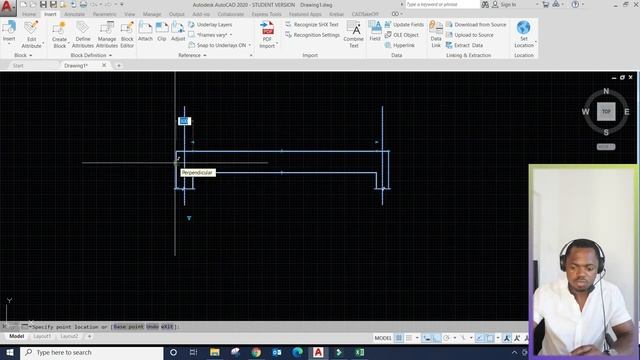Toggle polar tracking in status bar

447,338
